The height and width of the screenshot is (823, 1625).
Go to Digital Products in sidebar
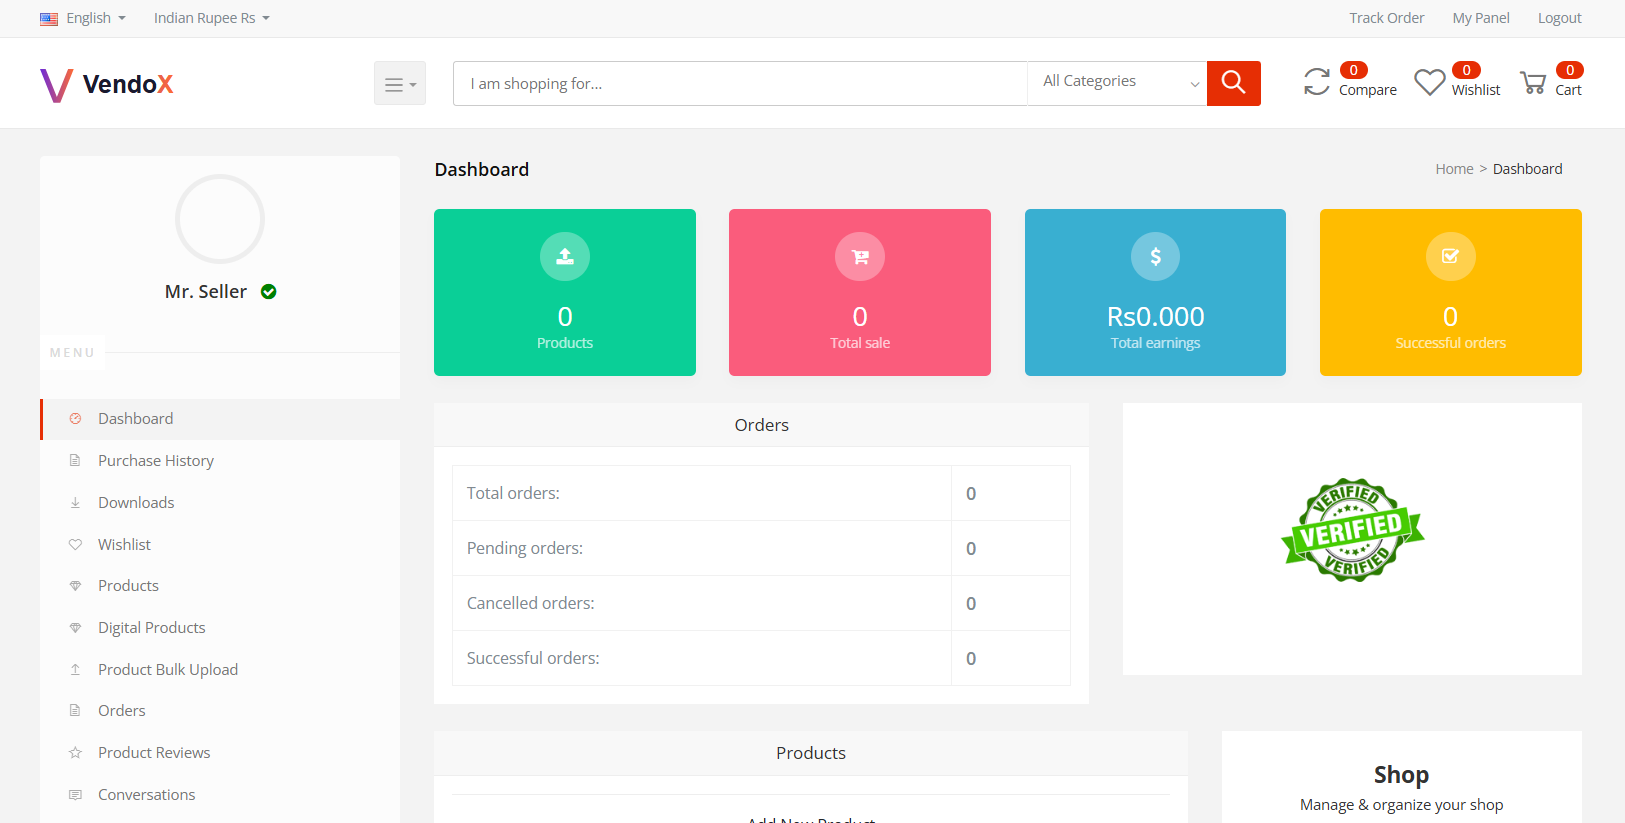click(152, 628)
